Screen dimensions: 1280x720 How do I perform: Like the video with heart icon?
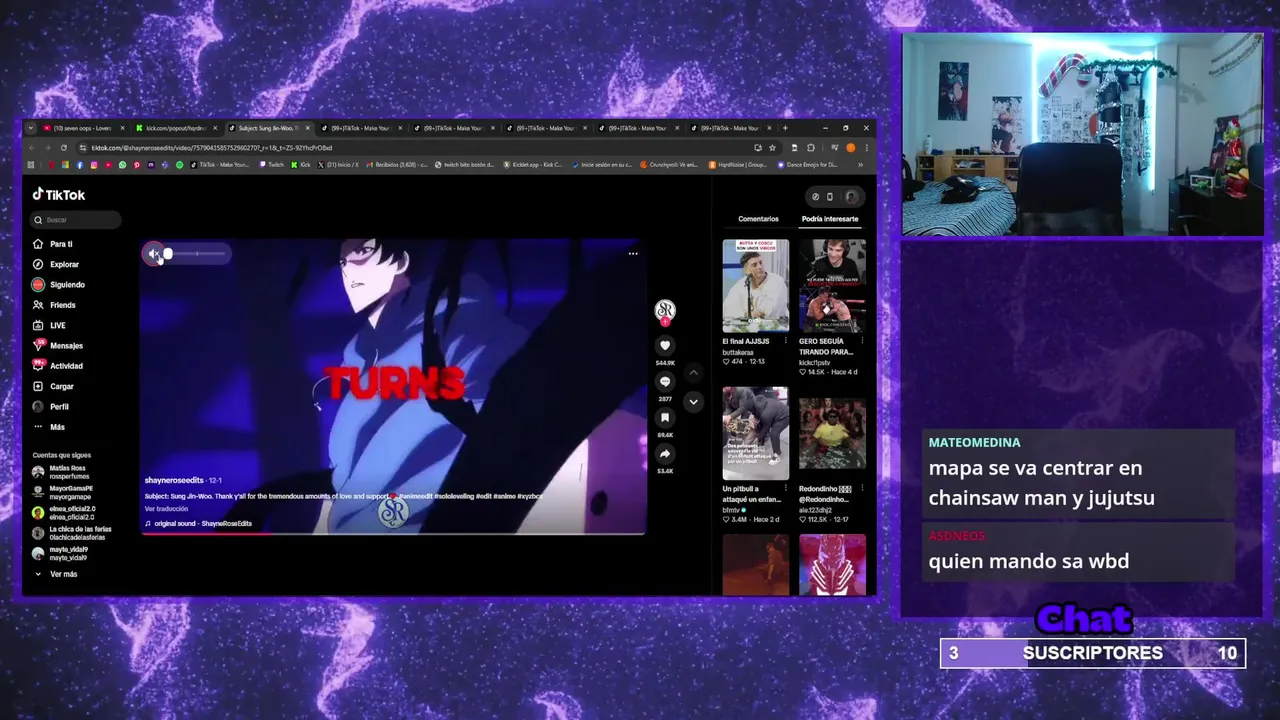point(665,346)
